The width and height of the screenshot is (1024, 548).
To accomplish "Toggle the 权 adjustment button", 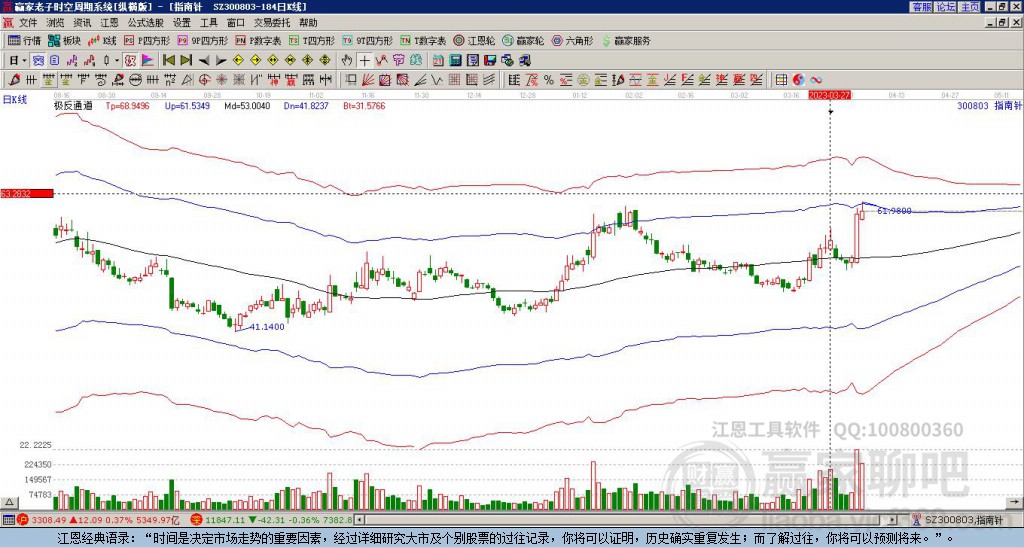I will pyautogui.click(x=130, y=61).
